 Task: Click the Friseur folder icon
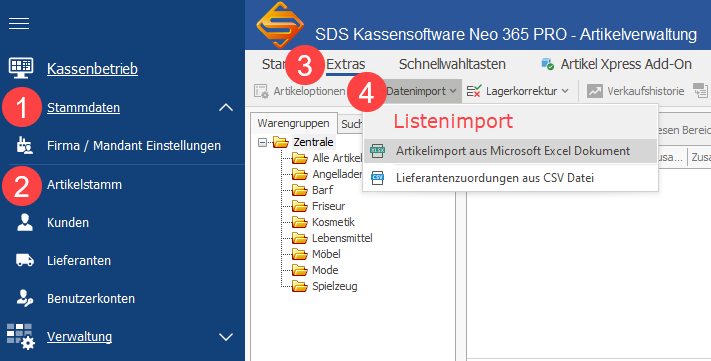tap(300, 206)
